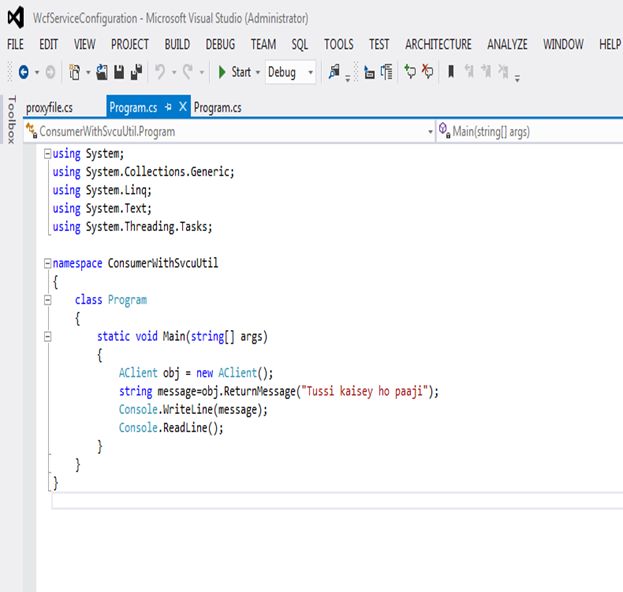
Task: Click the New Project toolbar icon
Action: [76, 72]
